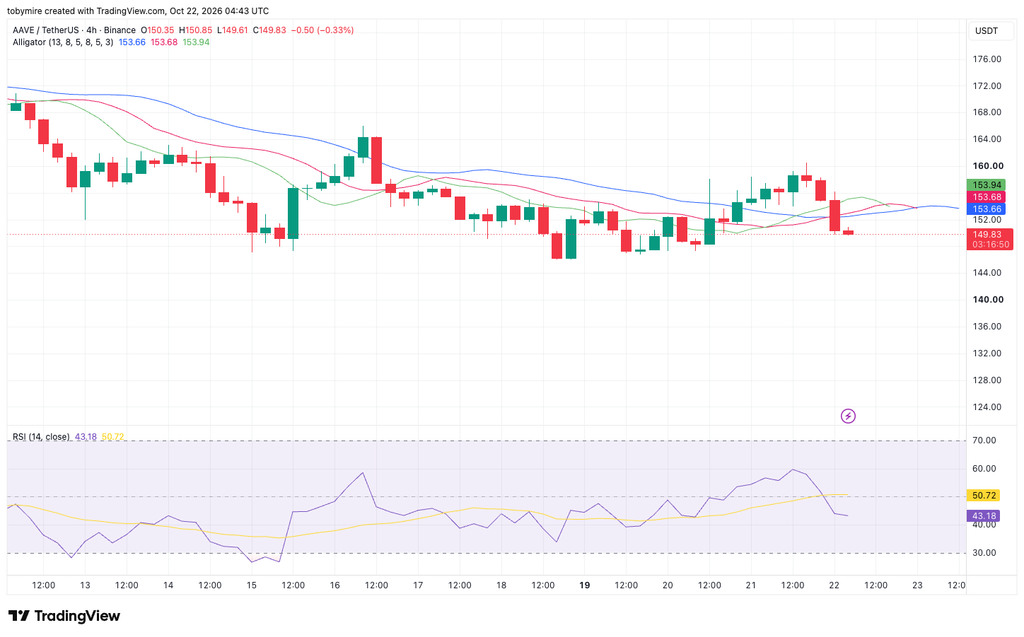Click the 16 date label on time axis
Screen dimensions: 1024x637
334,585
